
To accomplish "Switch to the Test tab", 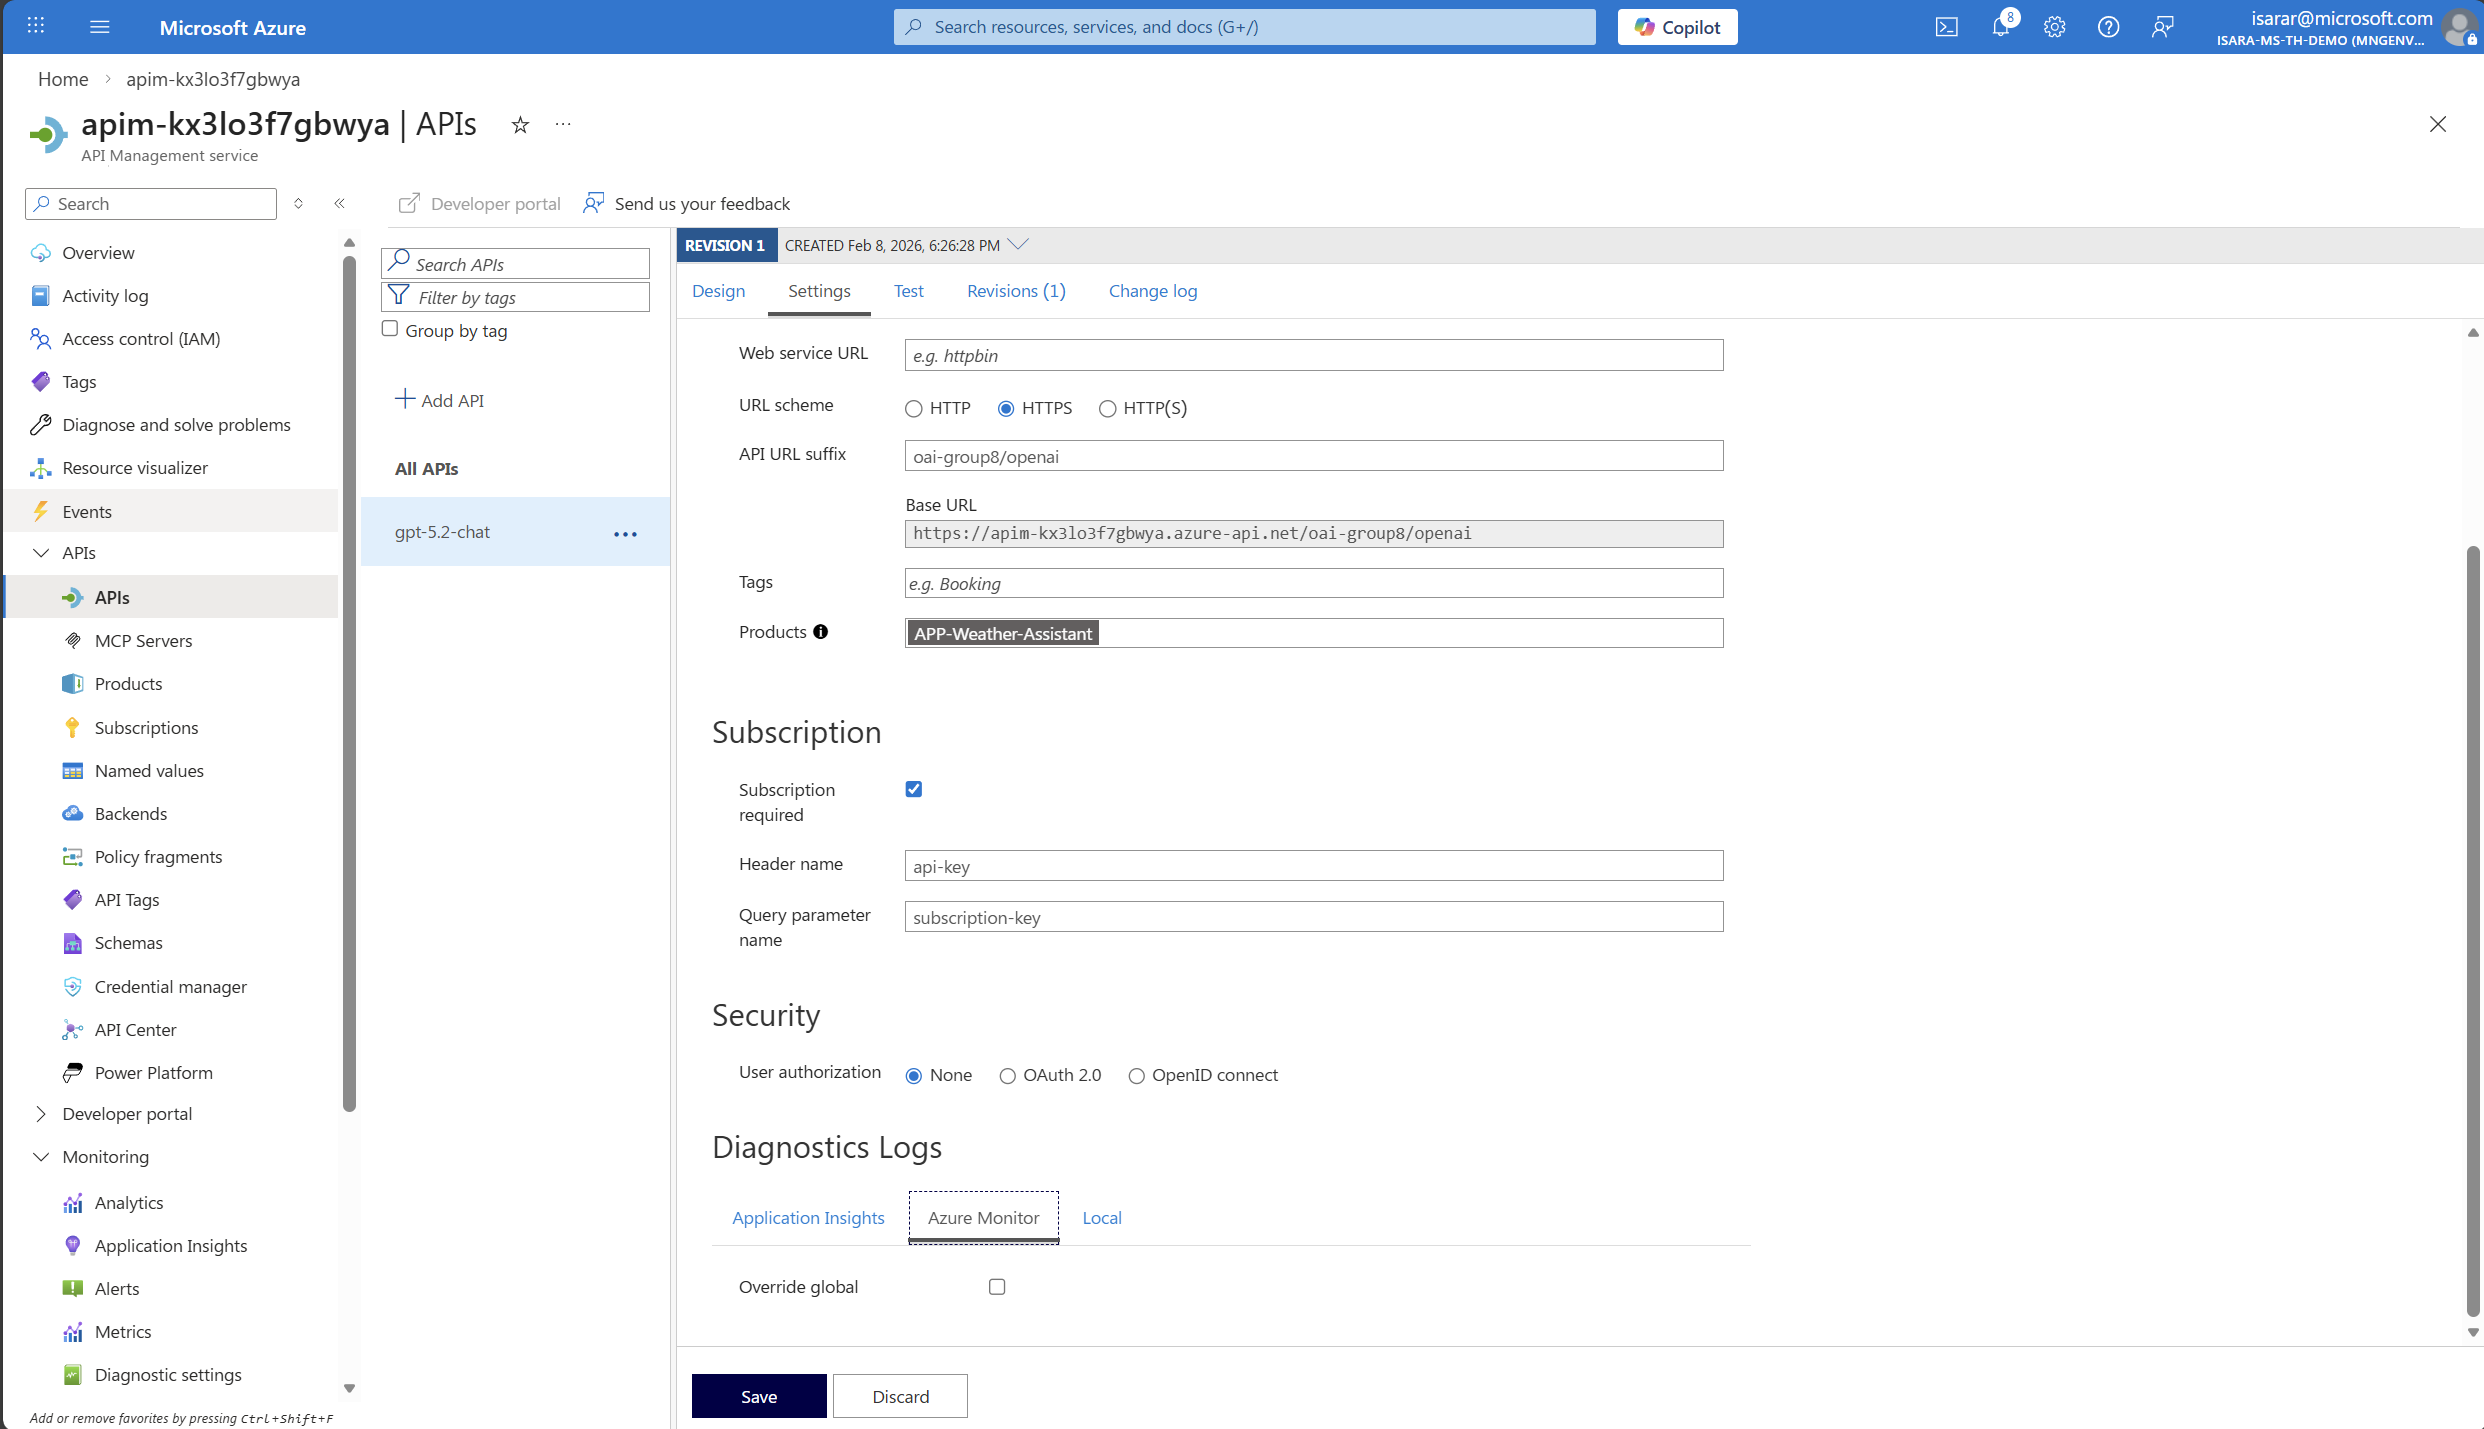I will (x=908, y=291).
